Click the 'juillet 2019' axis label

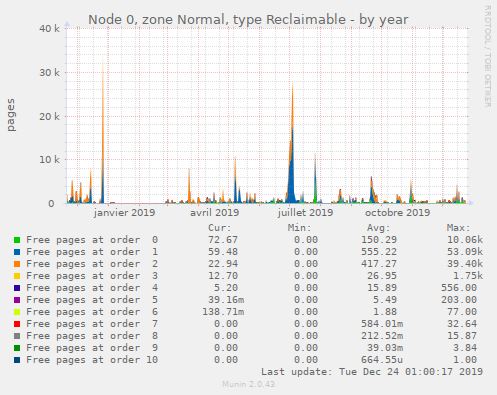point(305,213)
